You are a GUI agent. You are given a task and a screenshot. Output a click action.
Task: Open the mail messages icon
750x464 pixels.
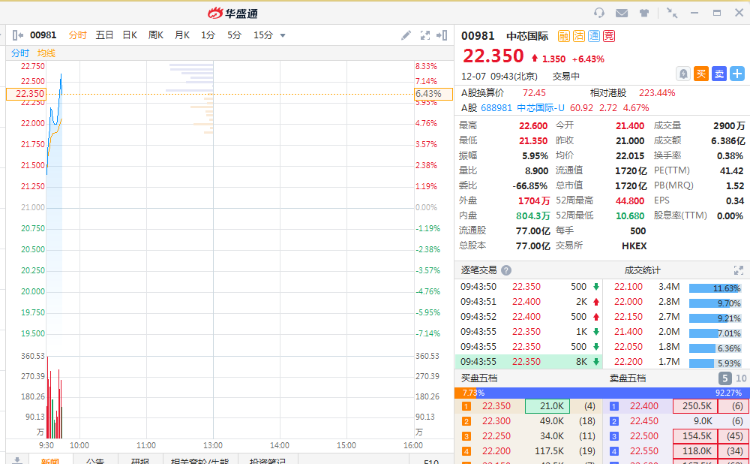[622, 13]
